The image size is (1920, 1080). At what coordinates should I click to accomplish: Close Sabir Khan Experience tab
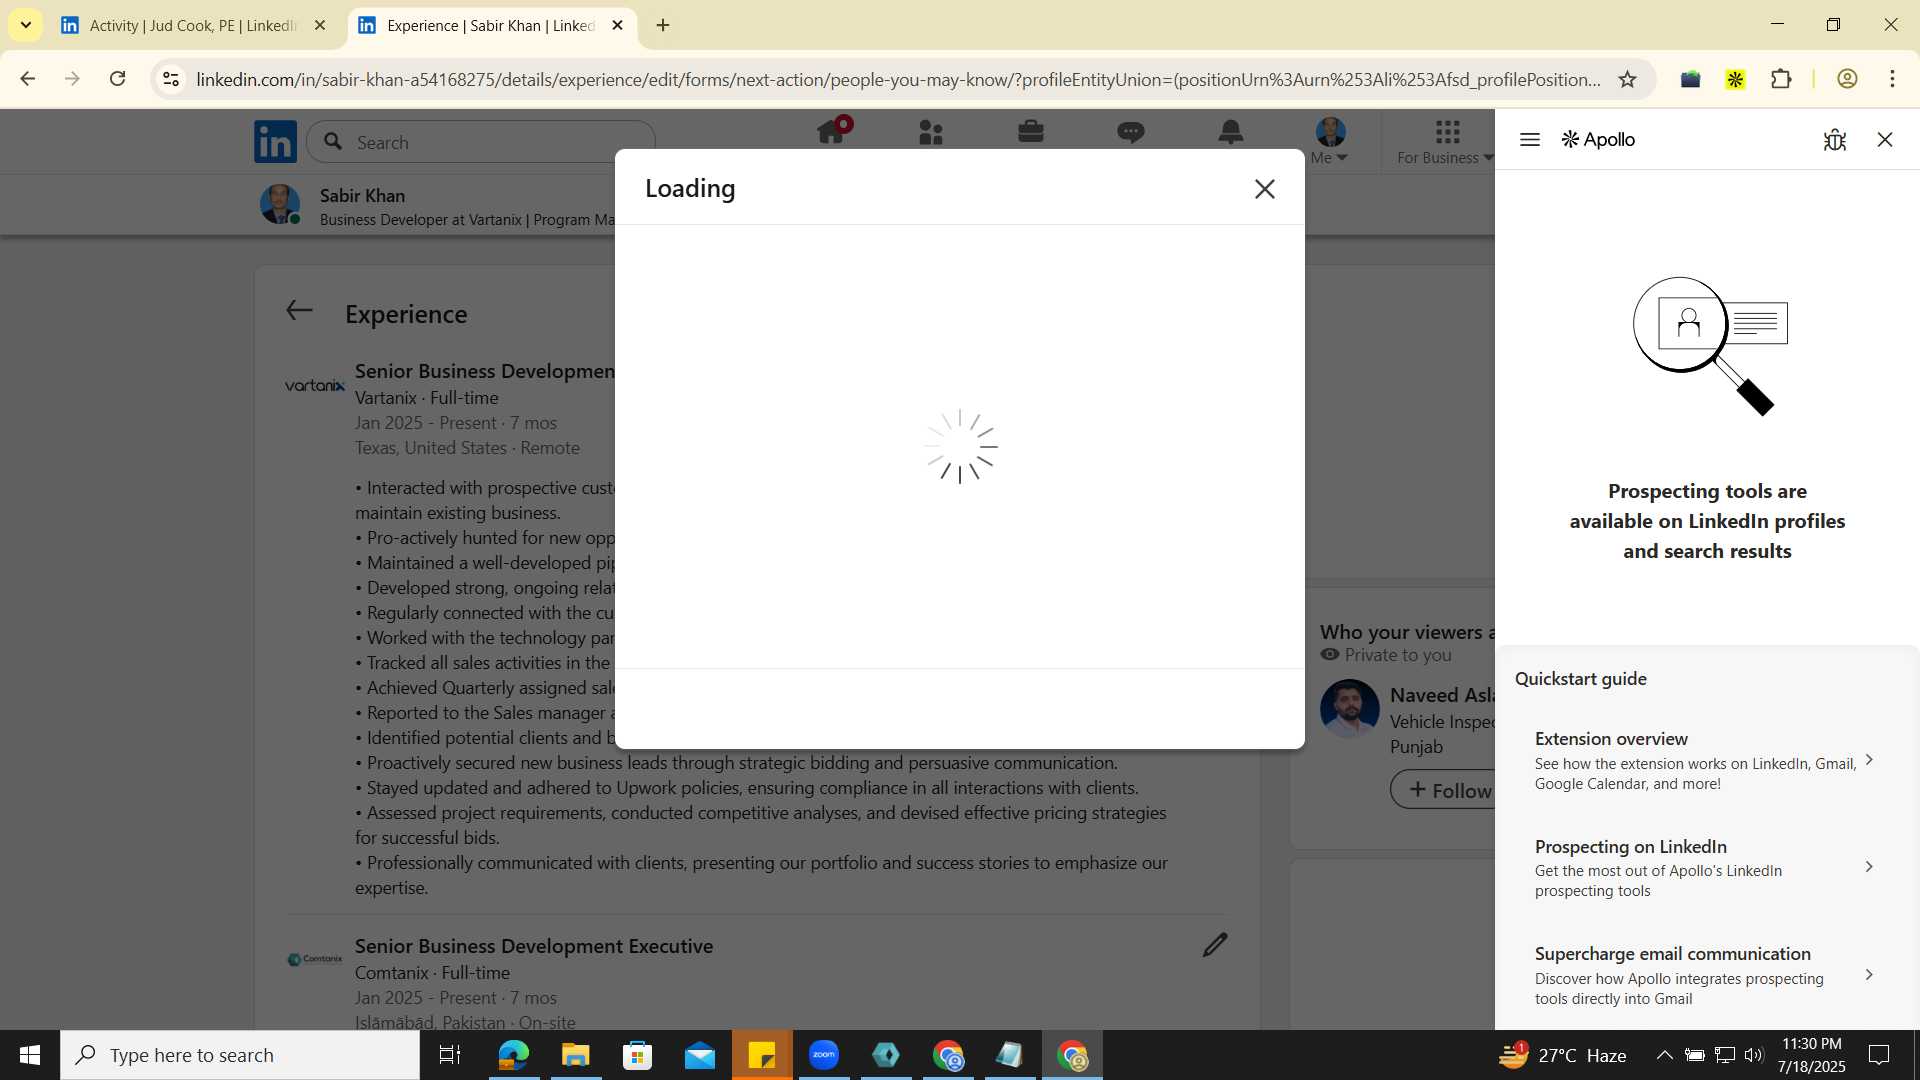click(617, 26)
